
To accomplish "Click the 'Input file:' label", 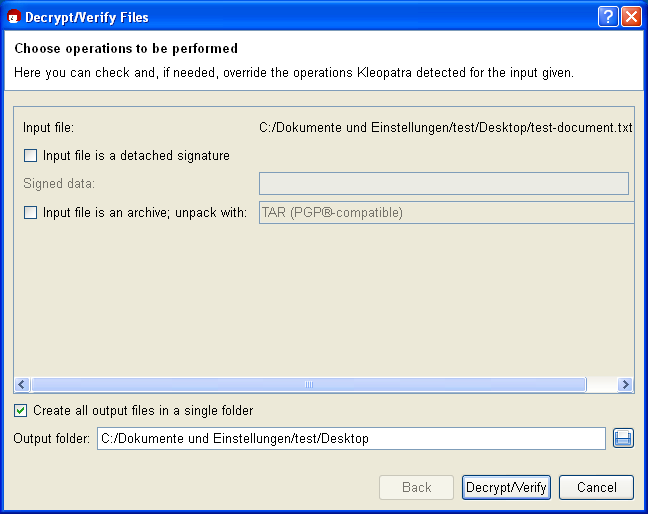I will coord(48,128).
